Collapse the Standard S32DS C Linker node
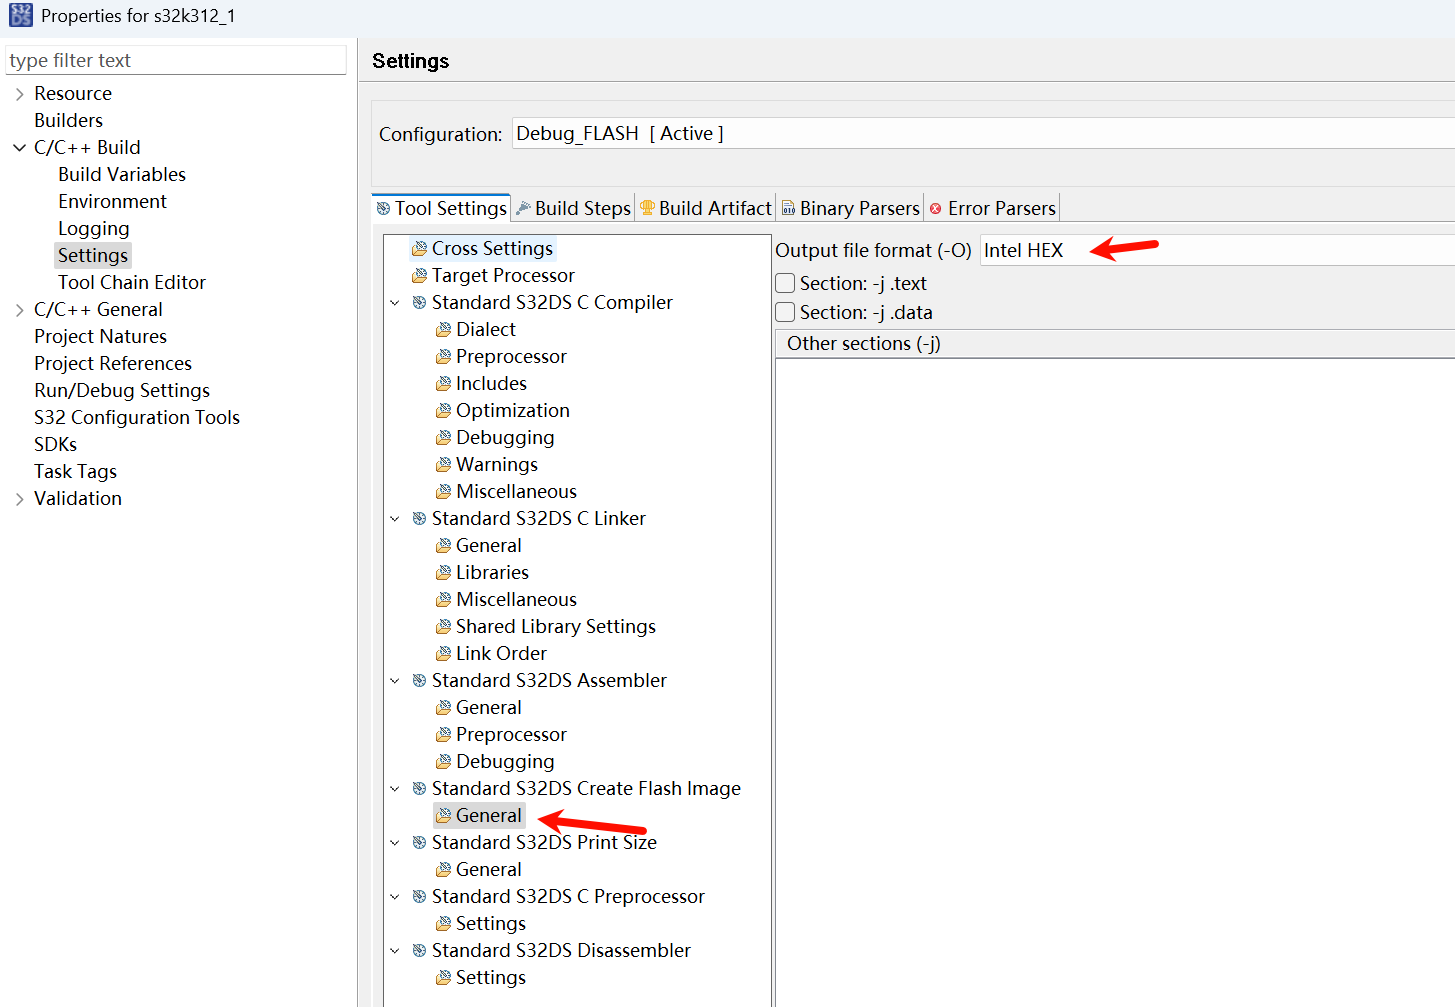Viewport: 1455px width, 1007px height. (395, 518)
